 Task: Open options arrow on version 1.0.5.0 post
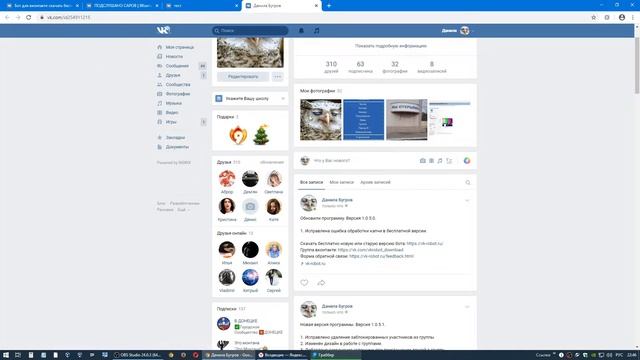pyautogui.click(x=467, y=200)
